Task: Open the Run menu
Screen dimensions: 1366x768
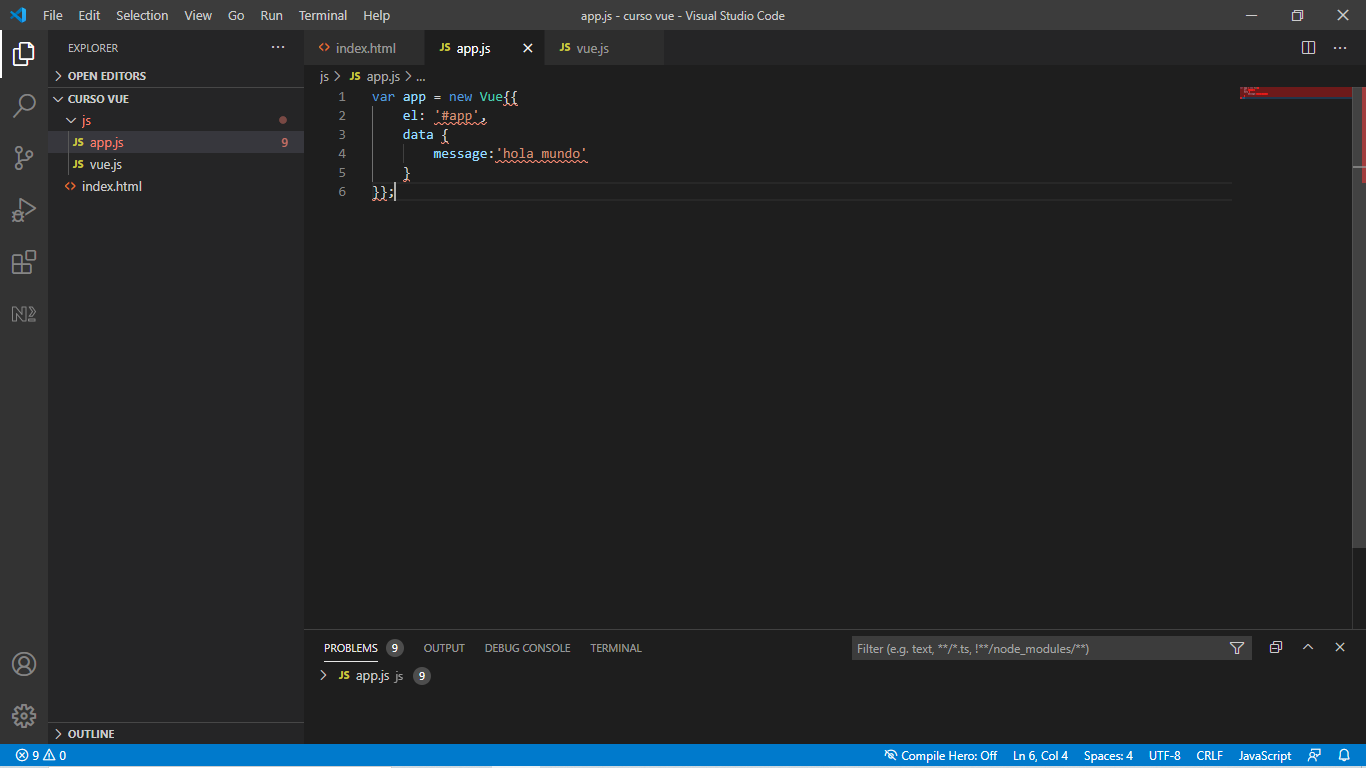Action: pyautogui.click(x=271, y=15)
